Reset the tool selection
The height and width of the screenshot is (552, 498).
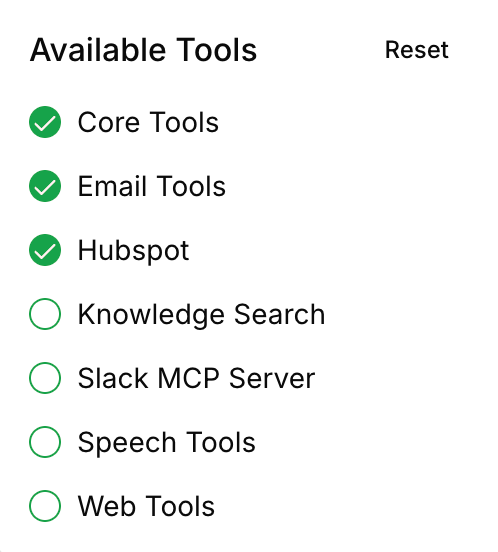(x=417, y=50)
